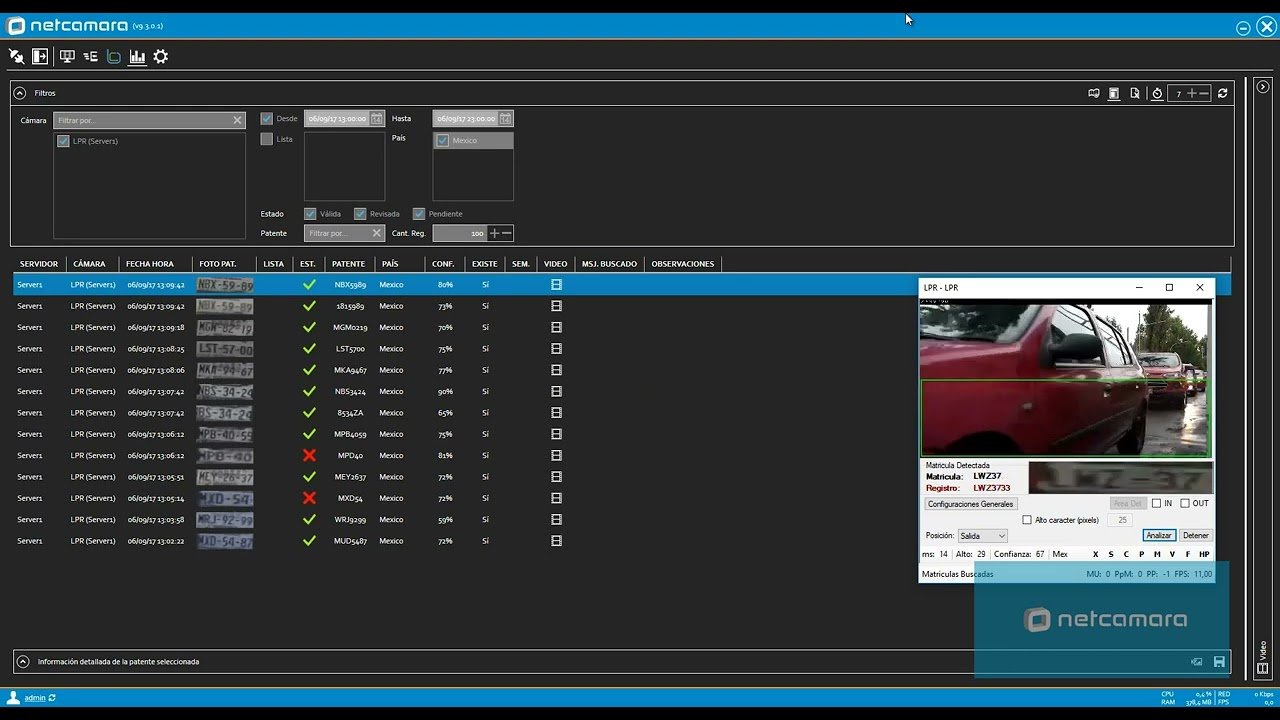Click the Analizar button

tap(1159, 536)
